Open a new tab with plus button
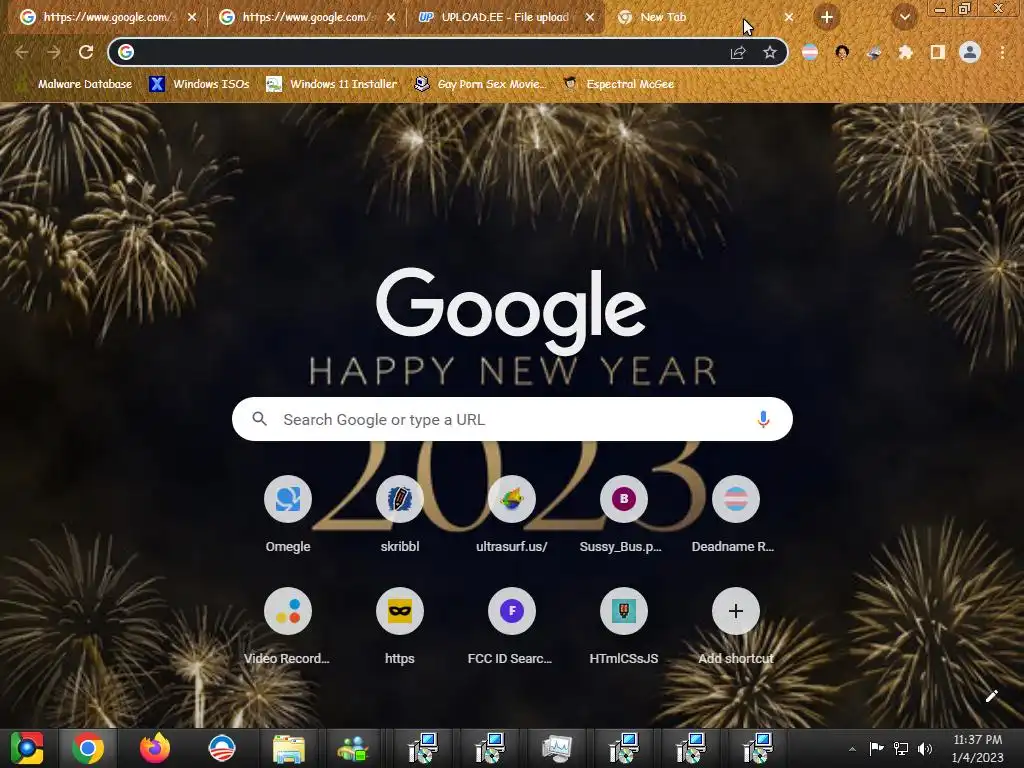1024x768 pixels. pyautogui.click(x=827, y=18)
